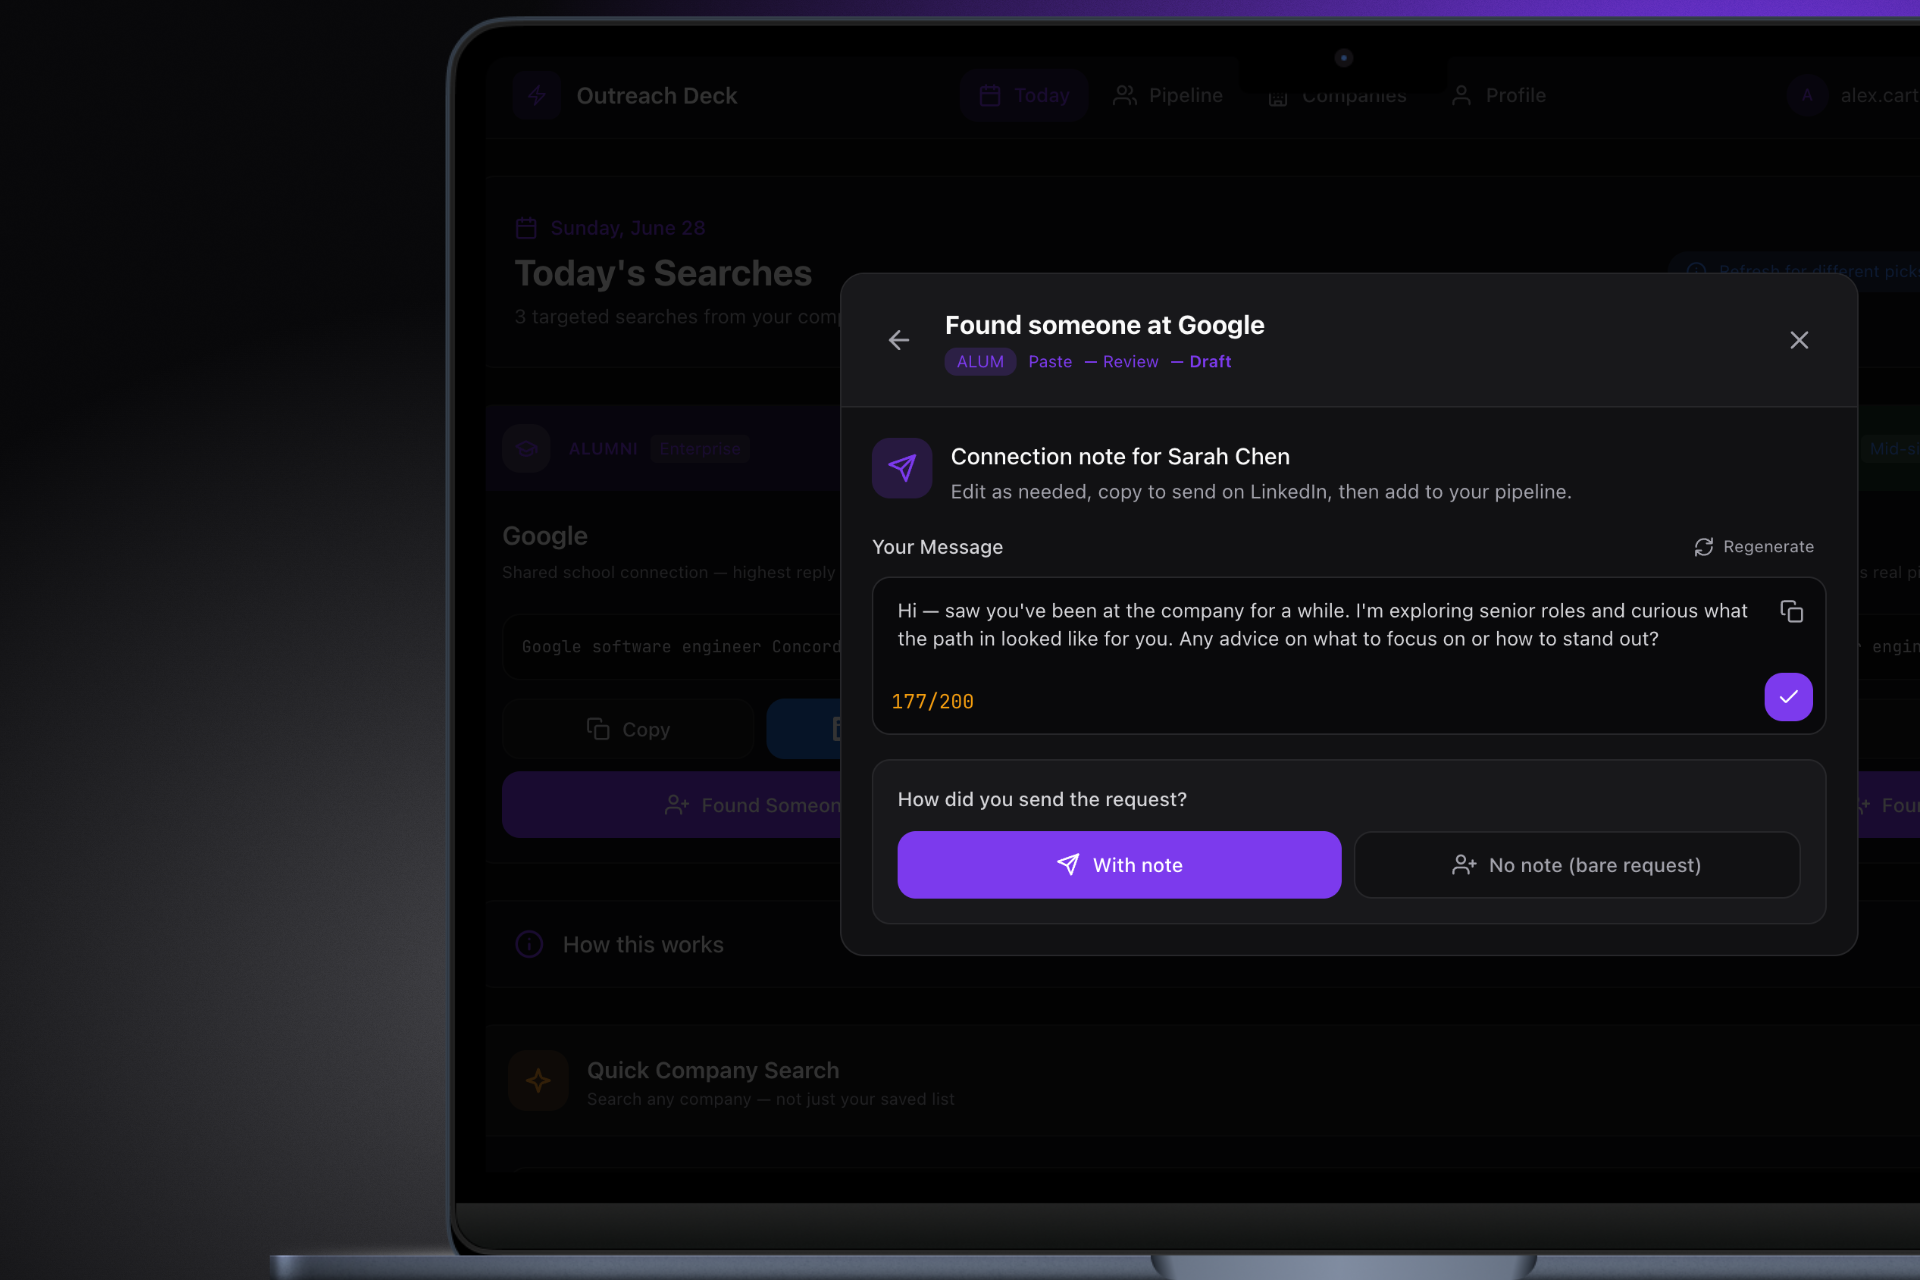Click the Outreach Deck lightning logo
Image resolution: width=1920 pixels, height=1280 pixels.
point(537,96)
